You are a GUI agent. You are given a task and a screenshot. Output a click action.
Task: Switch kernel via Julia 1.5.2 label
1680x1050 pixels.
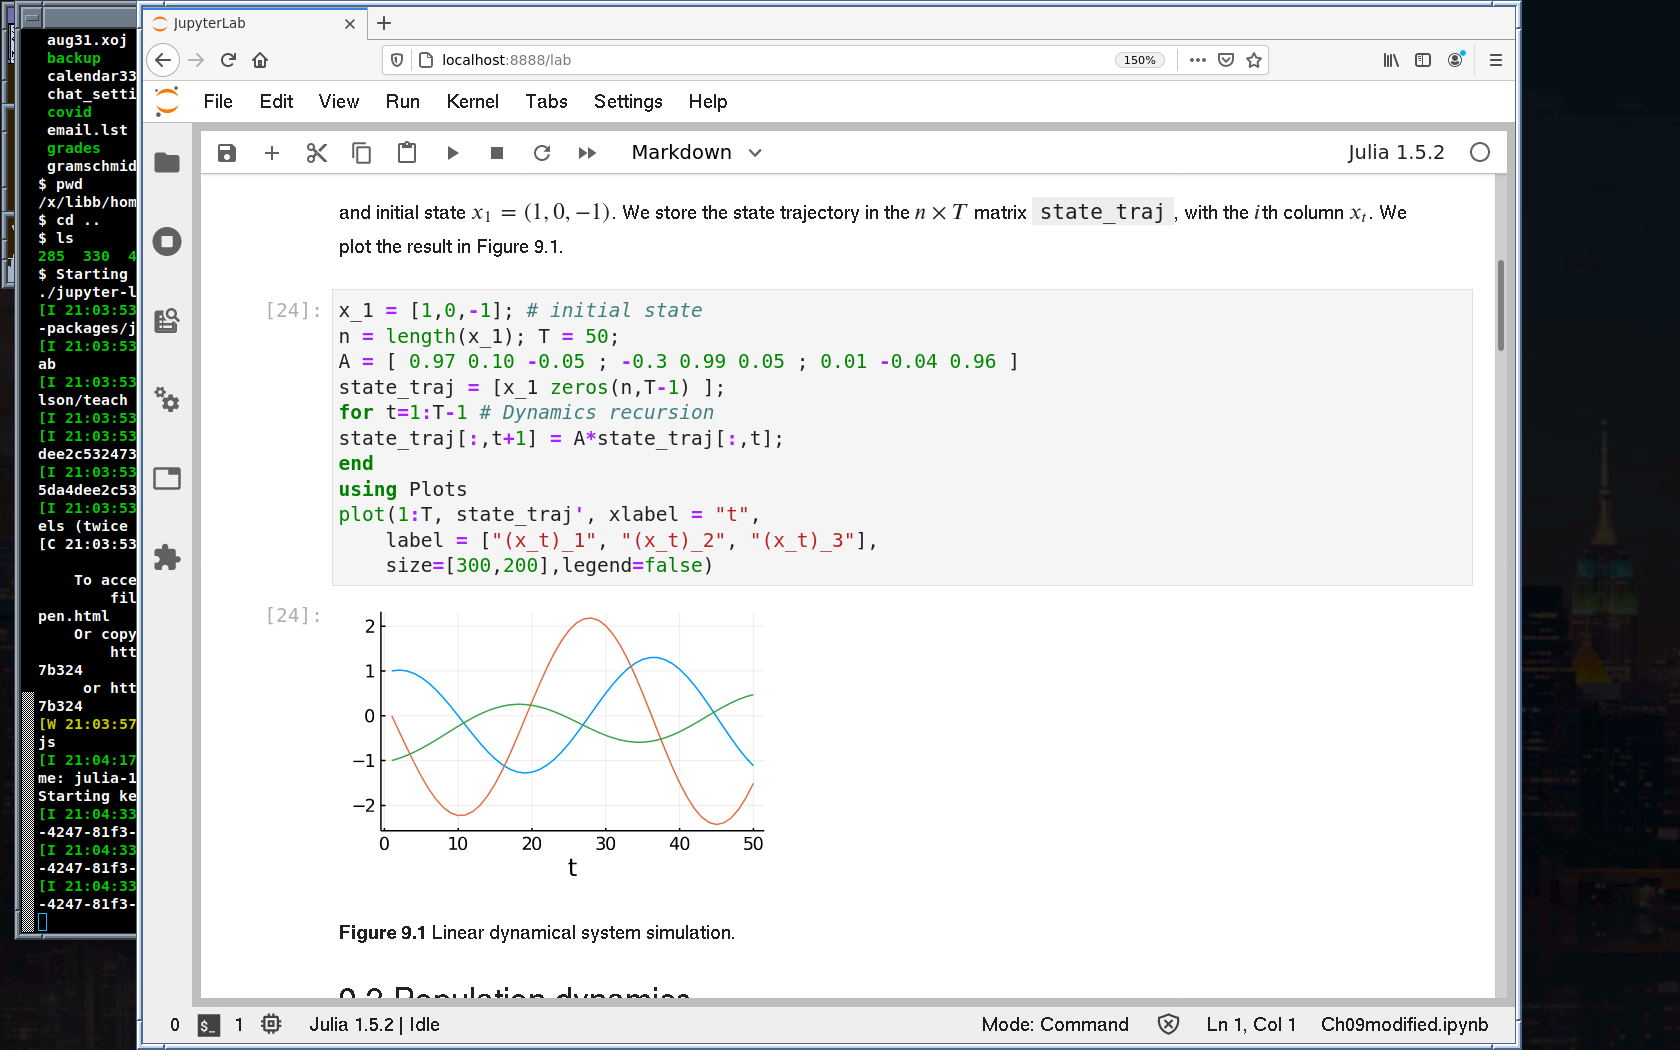pyautogui.click(x=1395, y=153)
